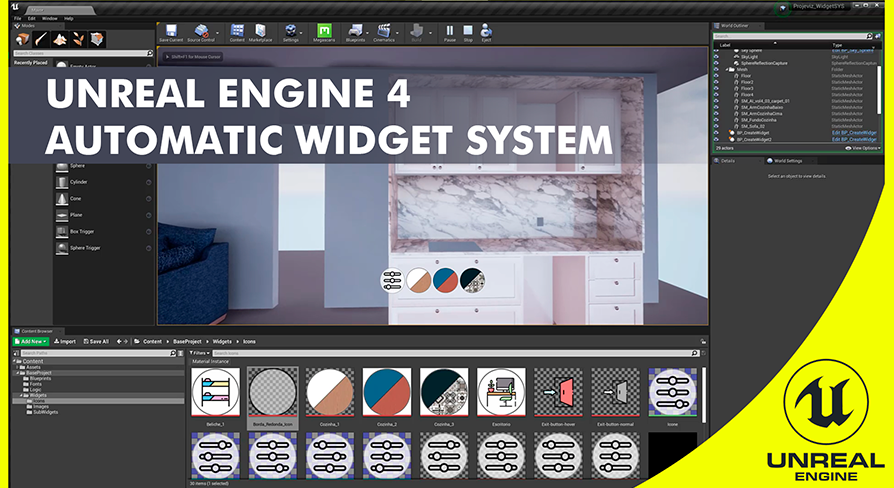Viewport: 894px width, 488px height.
Task: Click the black and patterned swatch in viewport
Action: (472, 280)
